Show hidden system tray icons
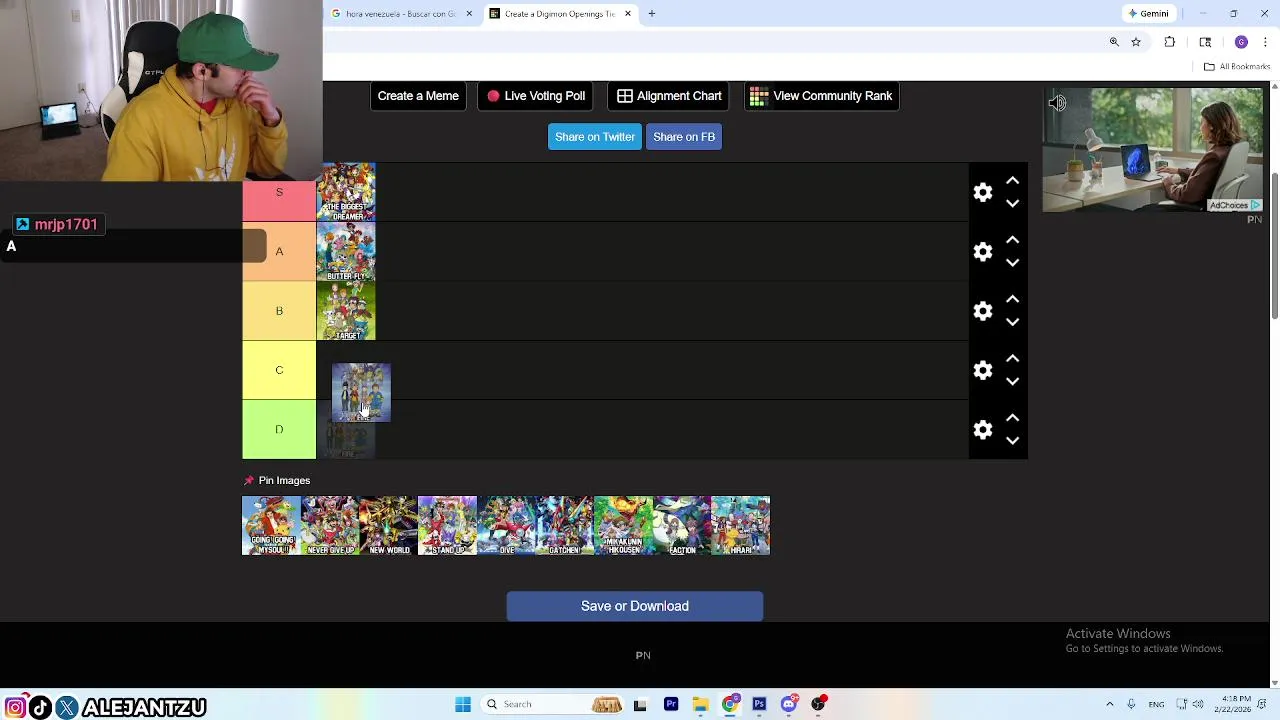The image size is (1280, 720). 1109,704
